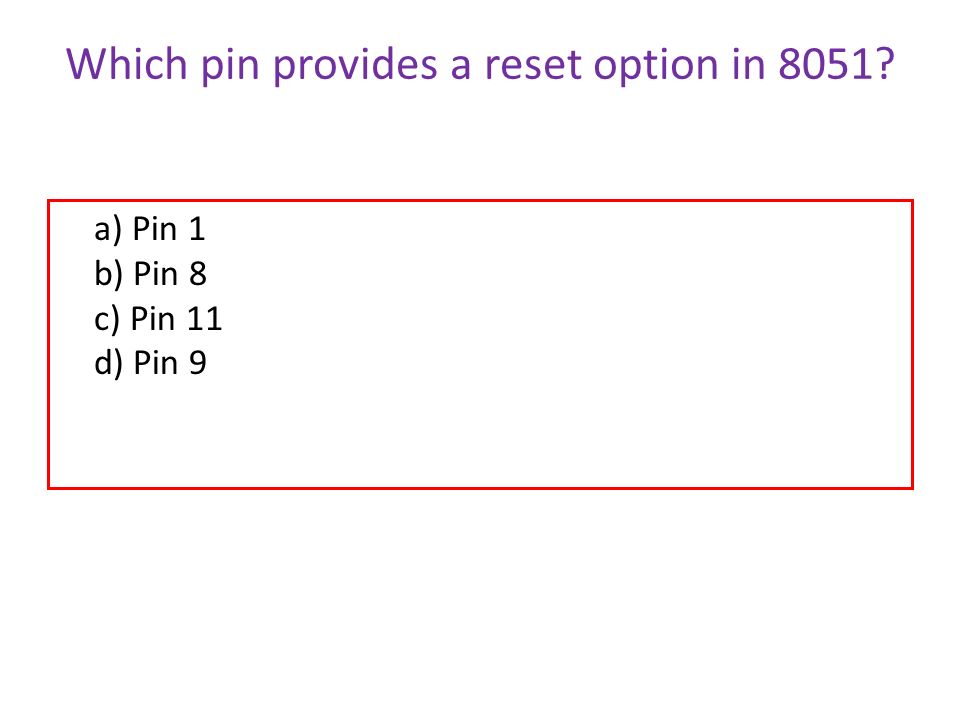Click the word "reset" in the question

pyautogui.click(x=531, y=65)
